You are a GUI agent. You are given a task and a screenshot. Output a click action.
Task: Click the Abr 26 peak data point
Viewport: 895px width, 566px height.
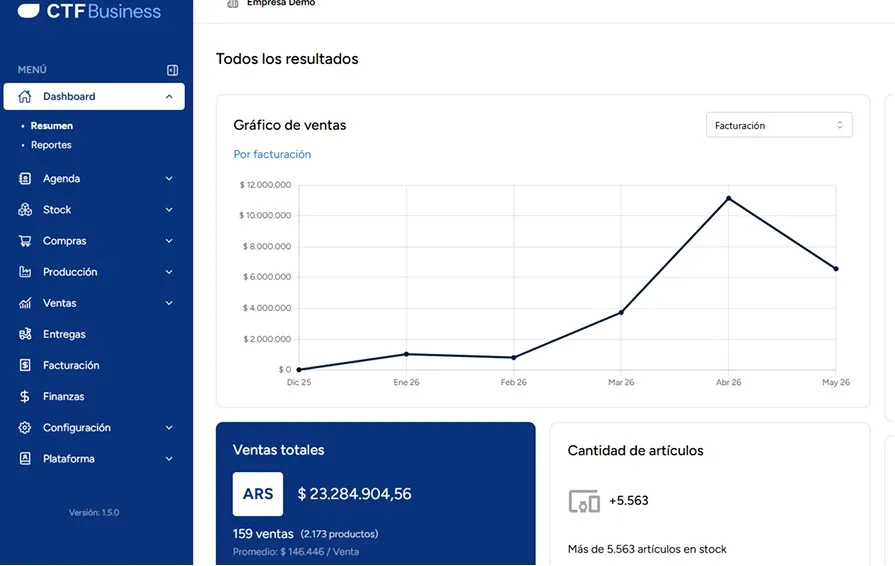click(728, 198)
